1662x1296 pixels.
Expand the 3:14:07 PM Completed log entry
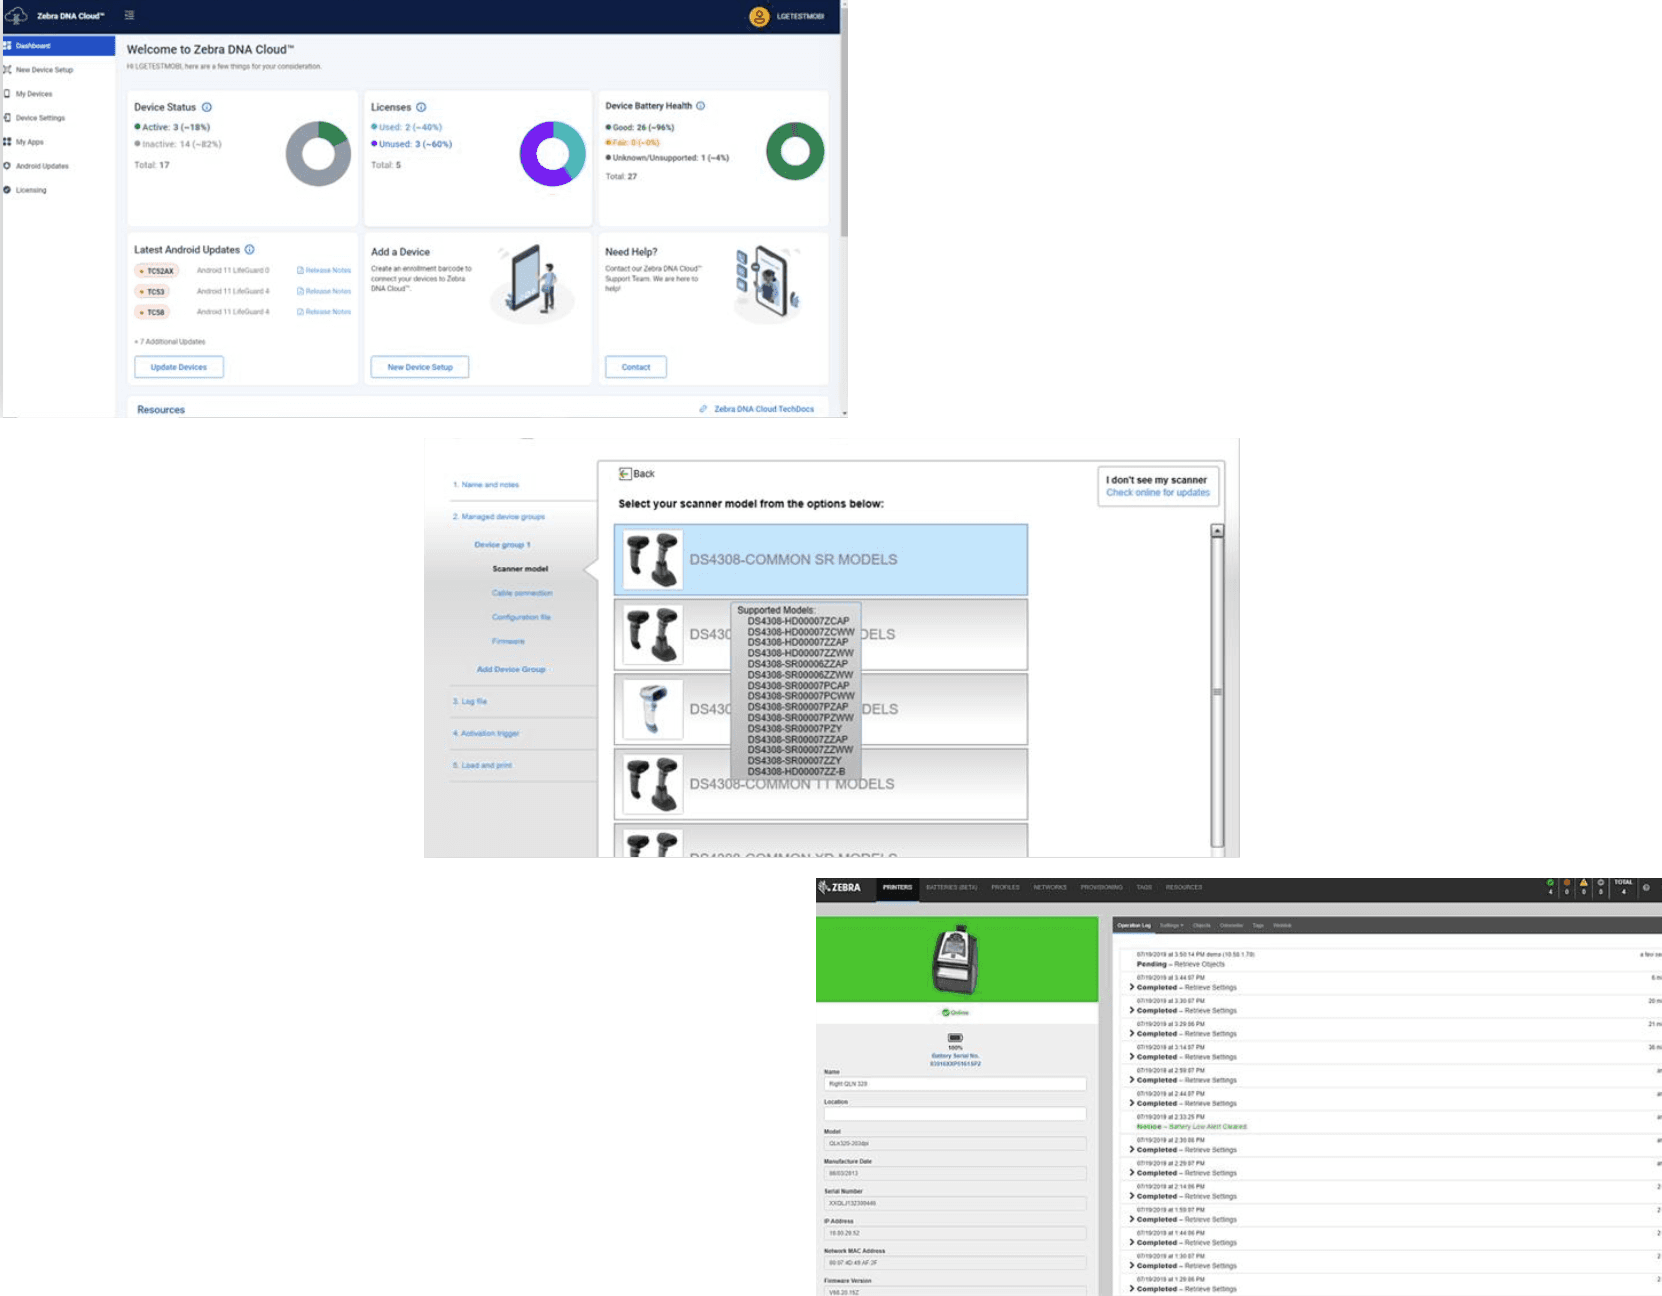pos(1132,1057)
